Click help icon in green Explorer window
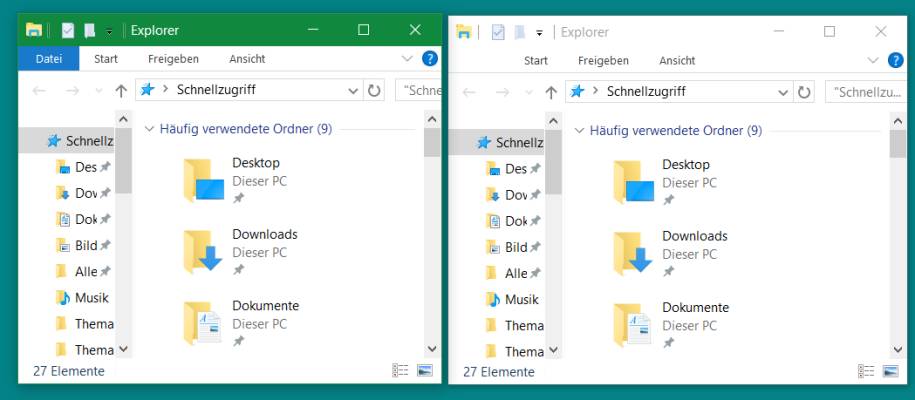This screenshot has width=915, height=400. 429,58
